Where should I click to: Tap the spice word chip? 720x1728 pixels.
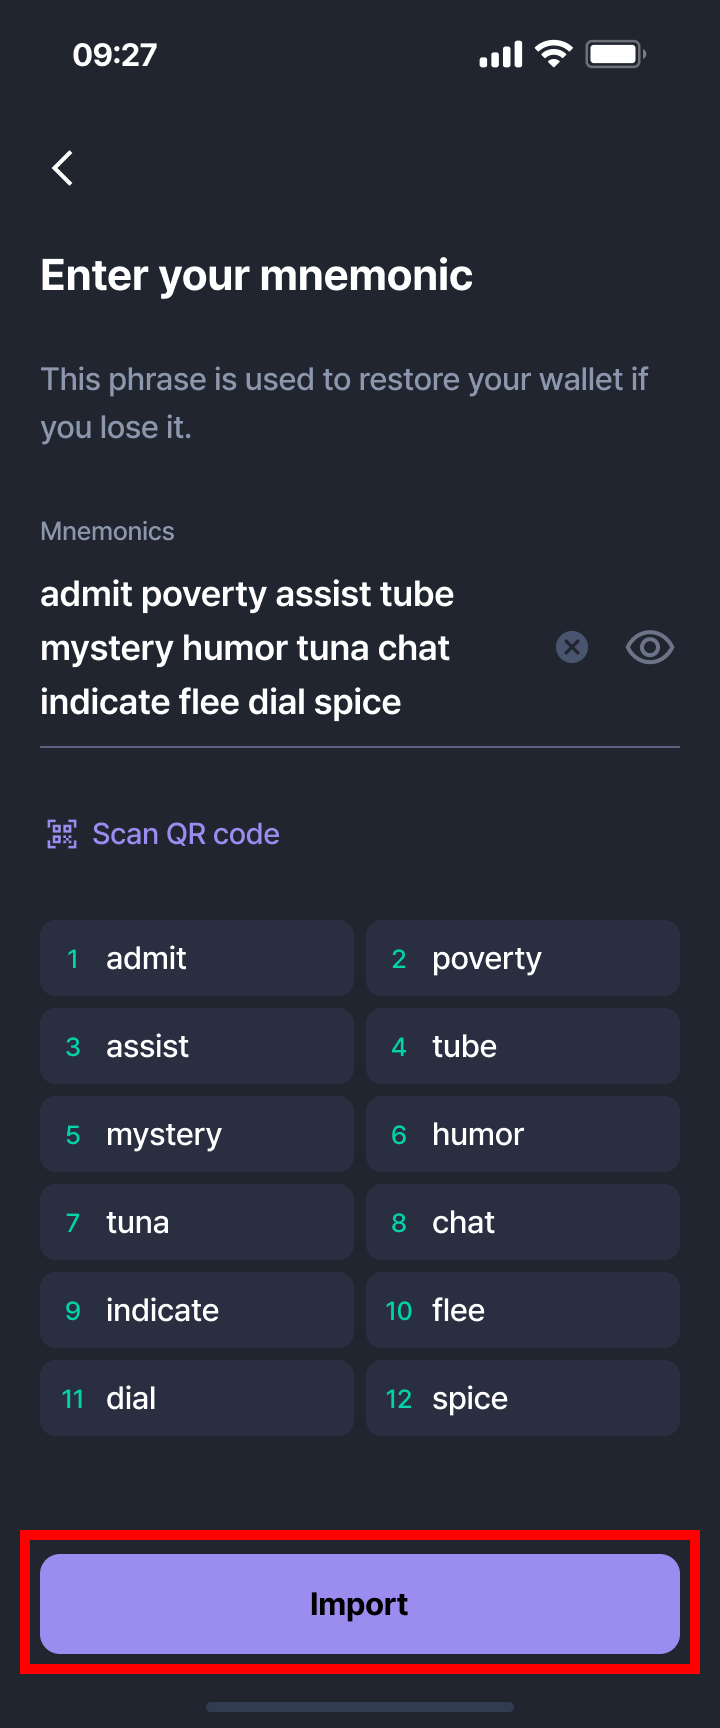click(x=523, y=1398)
